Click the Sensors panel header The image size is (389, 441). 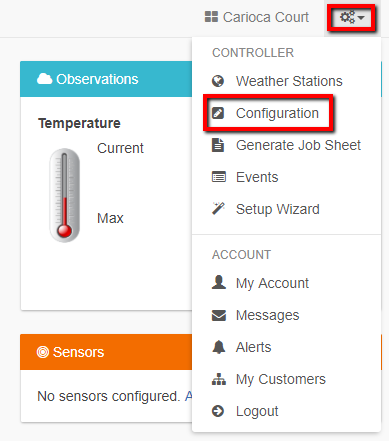pyautogui.click(x=106, y=352)
